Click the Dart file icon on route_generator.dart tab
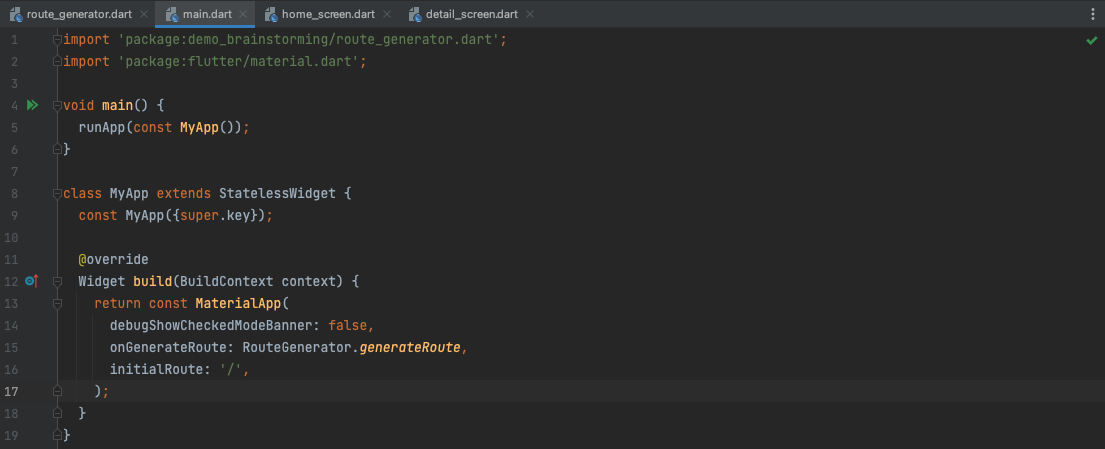Screen dimensions: 1105x449 [x=16, y=14]
